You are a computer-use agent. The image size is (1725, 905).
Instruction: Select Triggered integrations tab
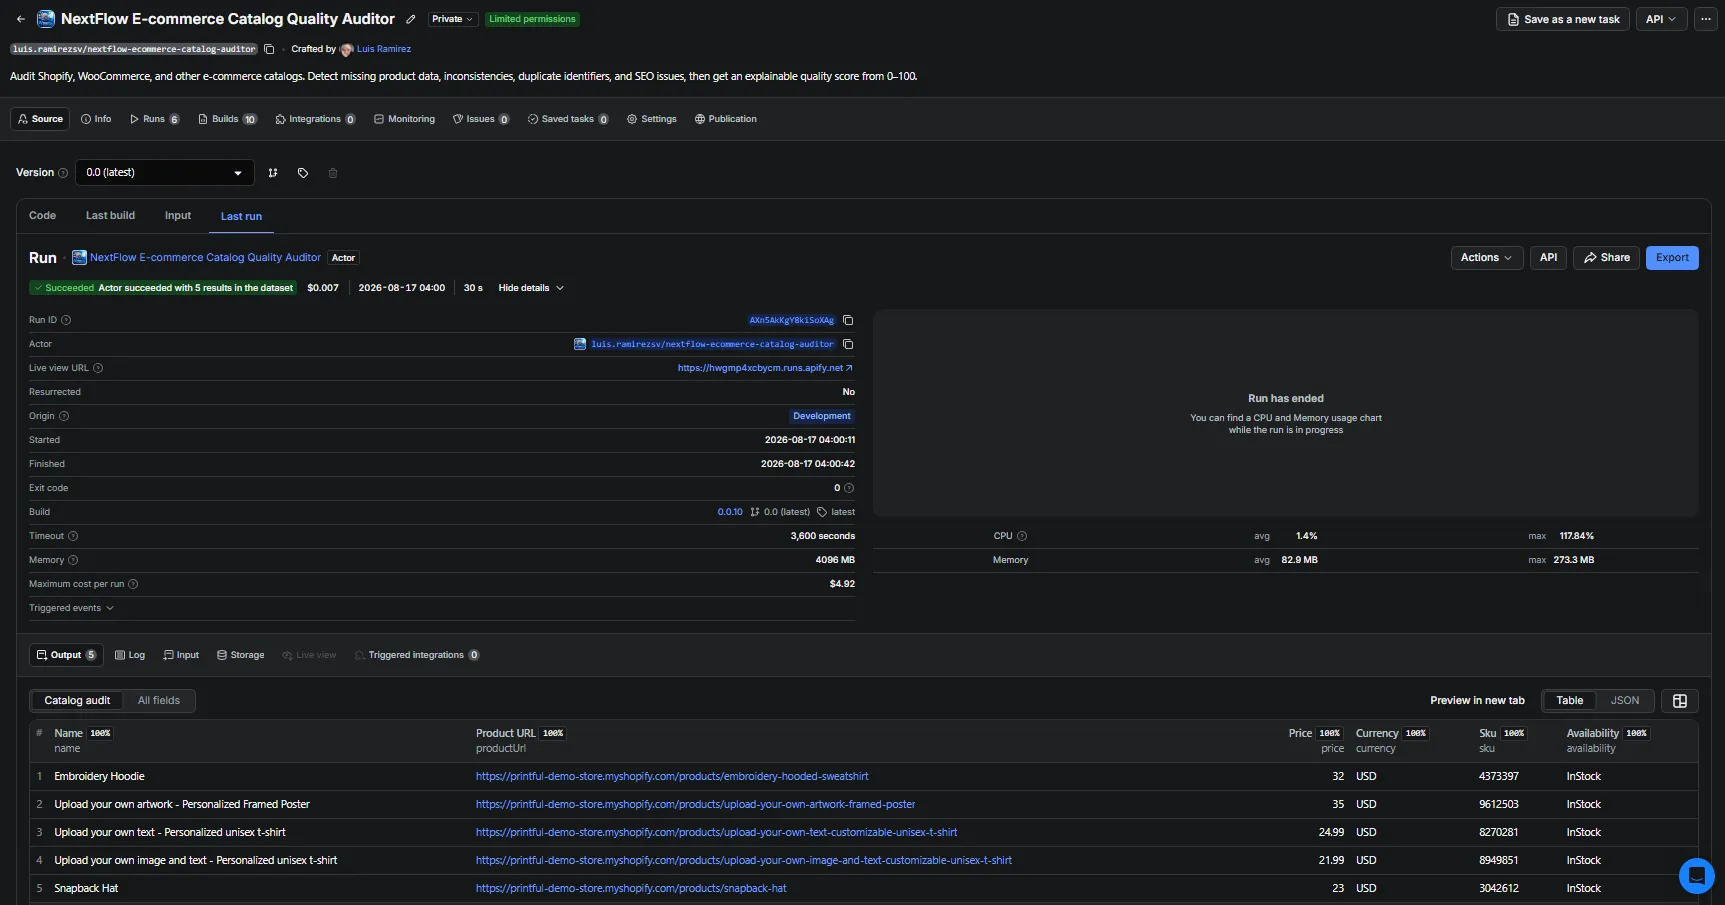tap(417, 656)
